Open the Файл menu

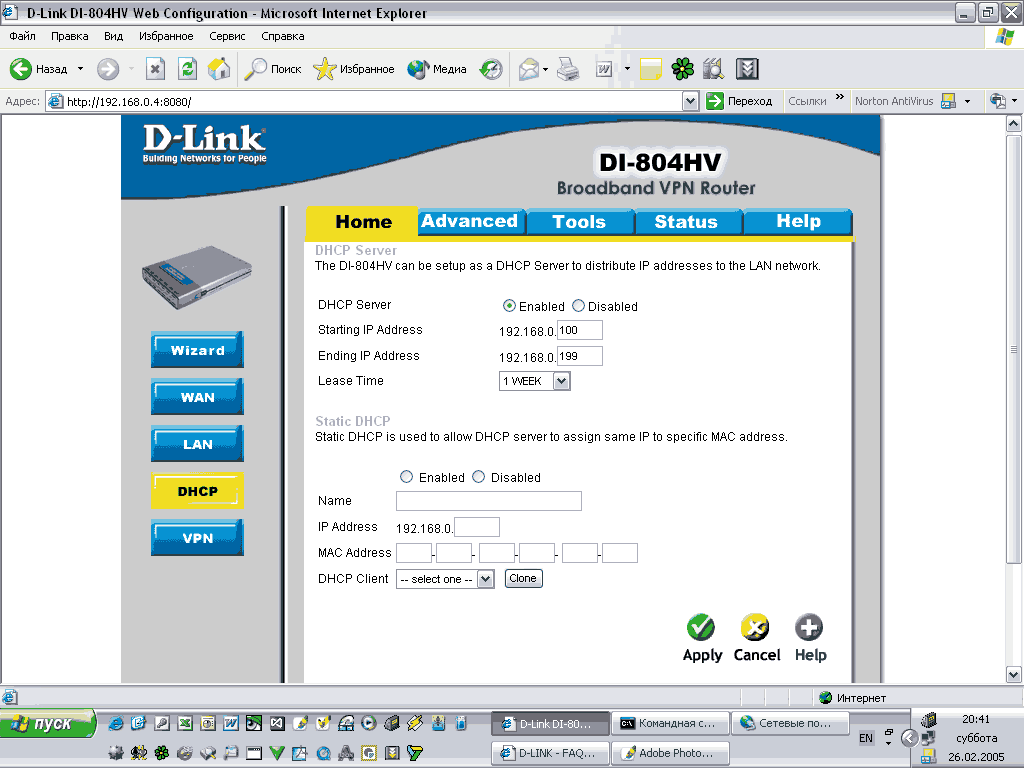[22, 36]
